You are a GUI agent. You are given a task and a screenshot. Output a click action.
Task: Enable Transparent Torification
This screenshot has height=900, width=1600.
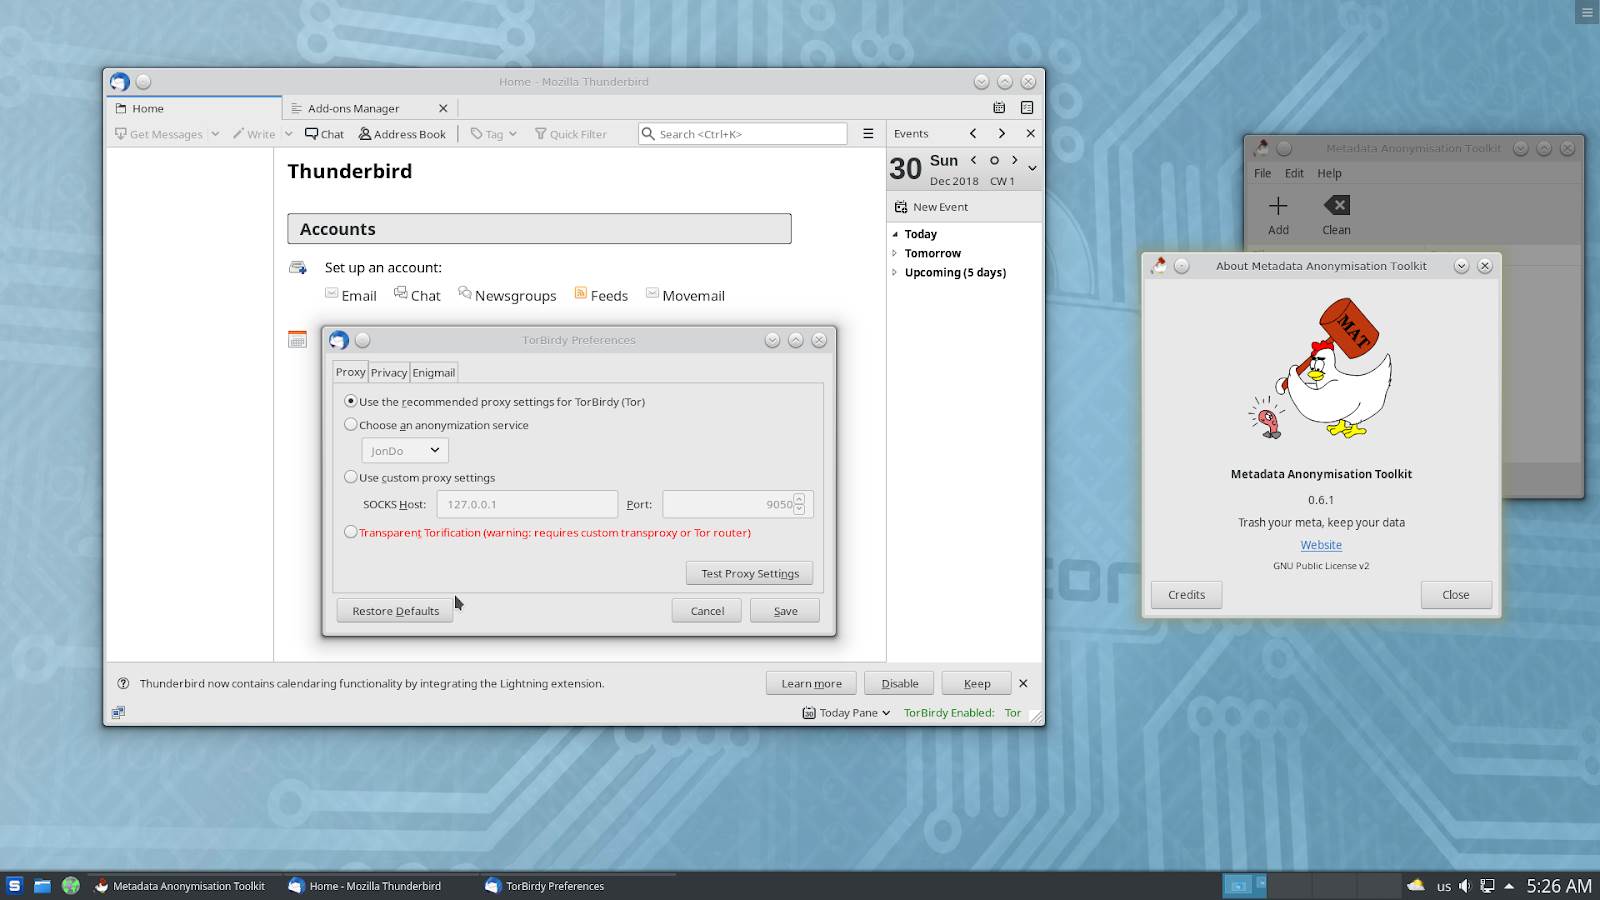pyautogui.click(x=351, y=532)
